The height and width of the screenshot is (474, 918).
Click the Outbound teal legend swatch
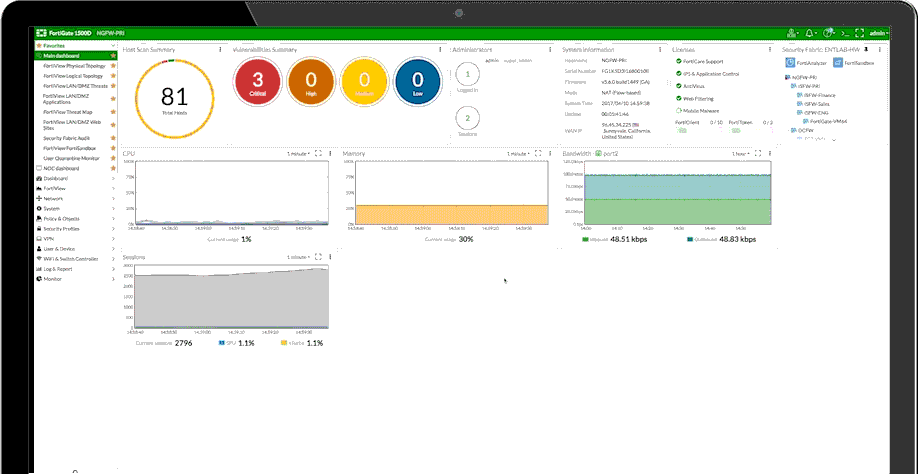click(x=690, y=239)
